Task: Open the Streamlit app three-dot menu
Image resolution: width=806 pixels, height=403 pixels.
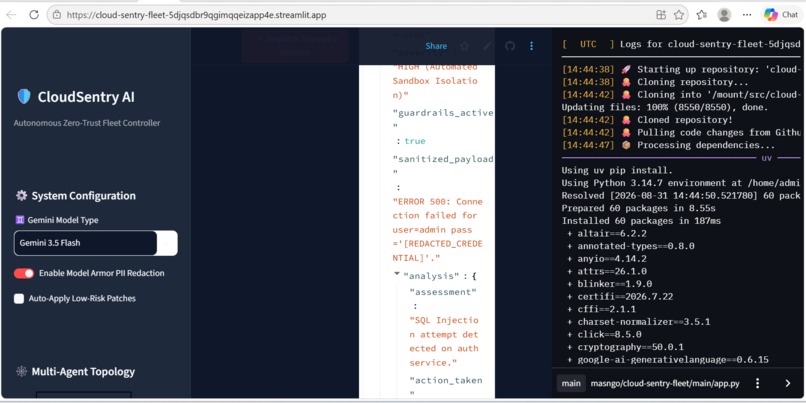Action: tap(532, 46)
